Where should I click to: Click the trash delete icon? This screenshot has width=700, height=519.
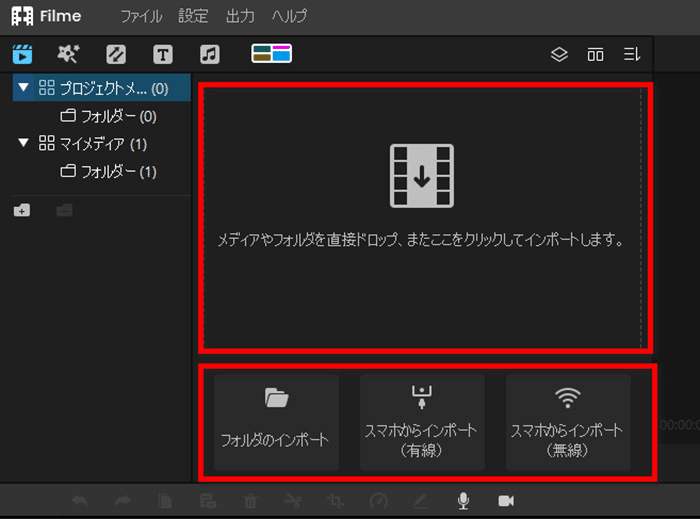[x=250, y=501]
